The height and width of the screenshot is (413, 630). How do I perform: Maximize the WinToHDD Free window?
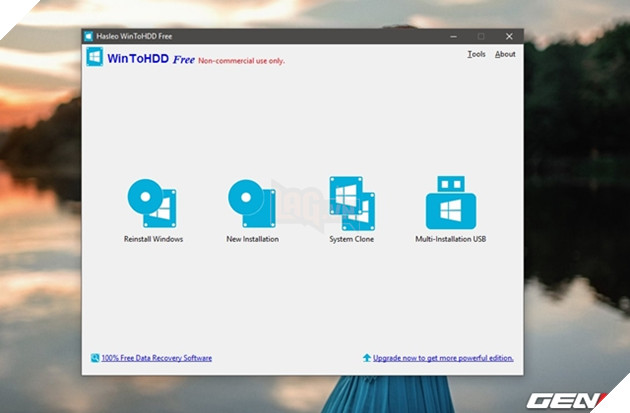(479, 36)
